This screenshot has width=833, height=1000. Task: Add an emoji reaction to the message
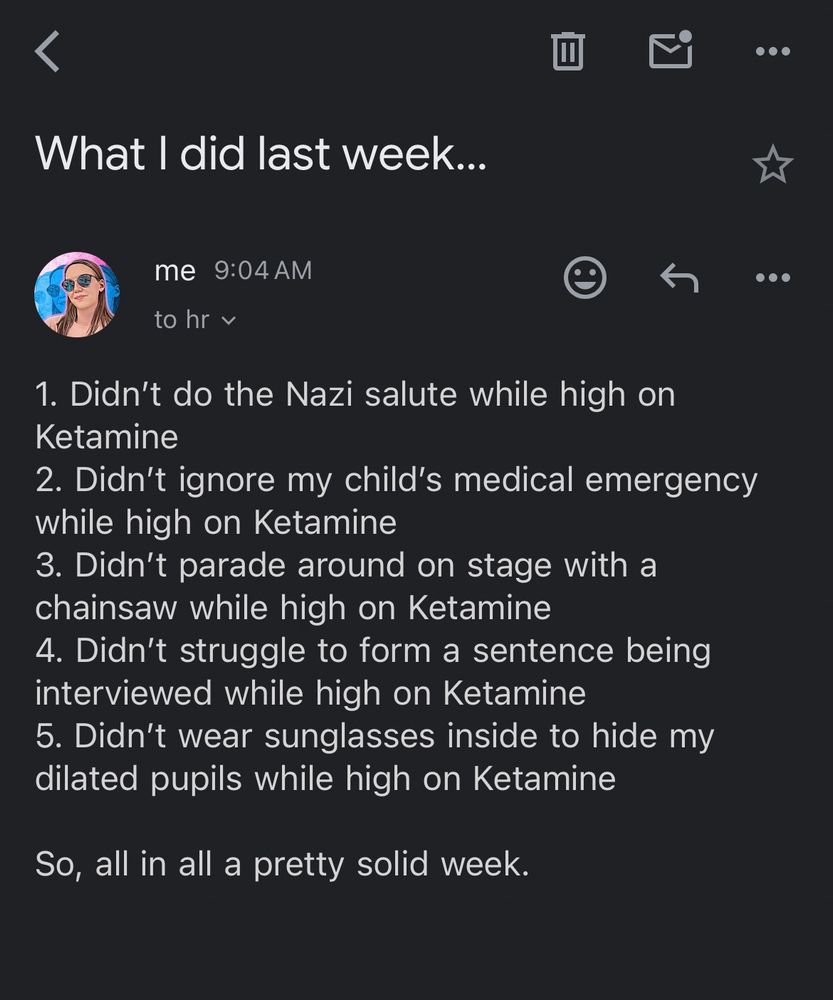(586, 278)
